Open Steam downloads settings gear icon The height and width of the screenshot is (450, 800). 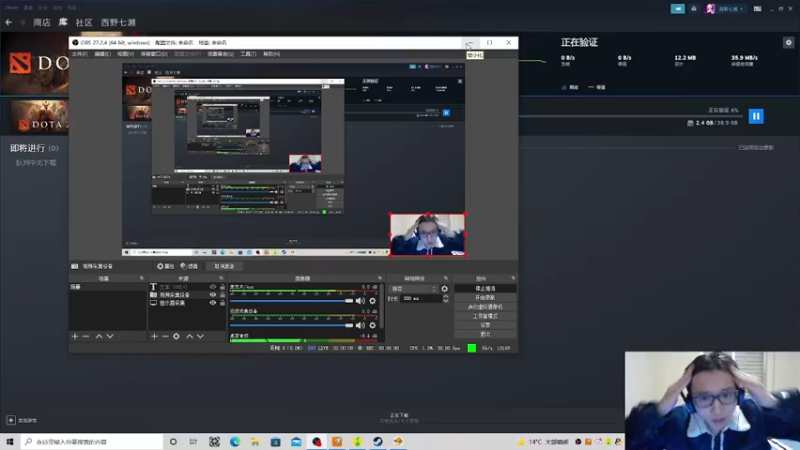(789, 42)
